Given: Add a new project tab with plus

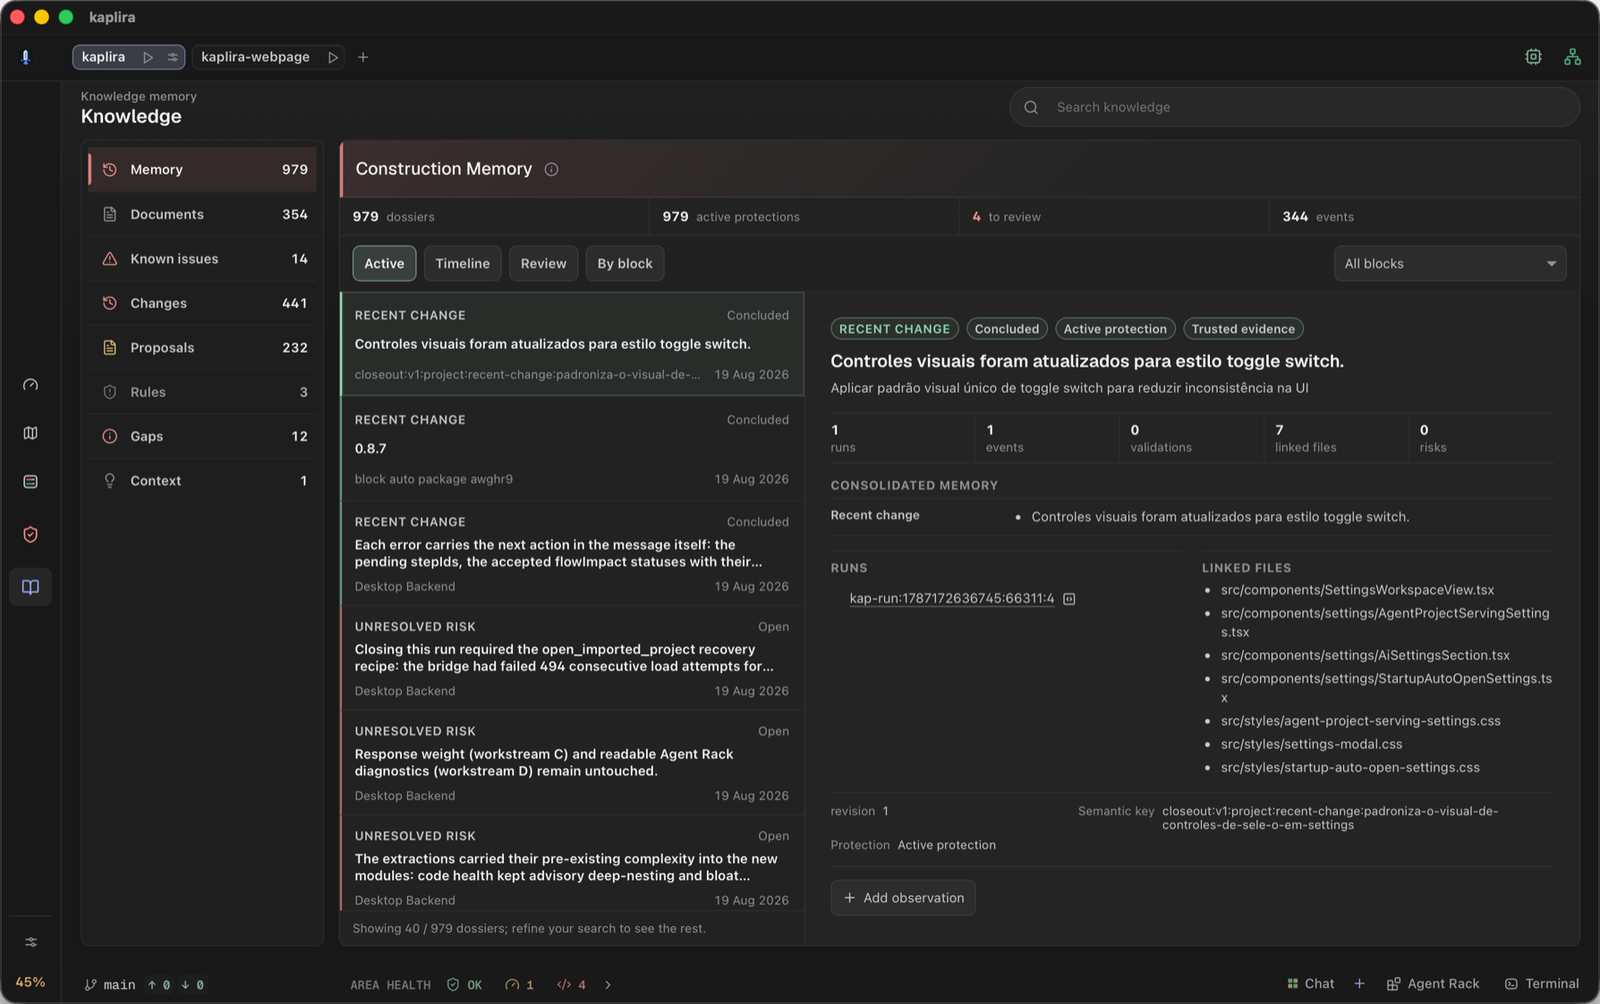Looking at the screenshot, I should [x=363, y=57].
